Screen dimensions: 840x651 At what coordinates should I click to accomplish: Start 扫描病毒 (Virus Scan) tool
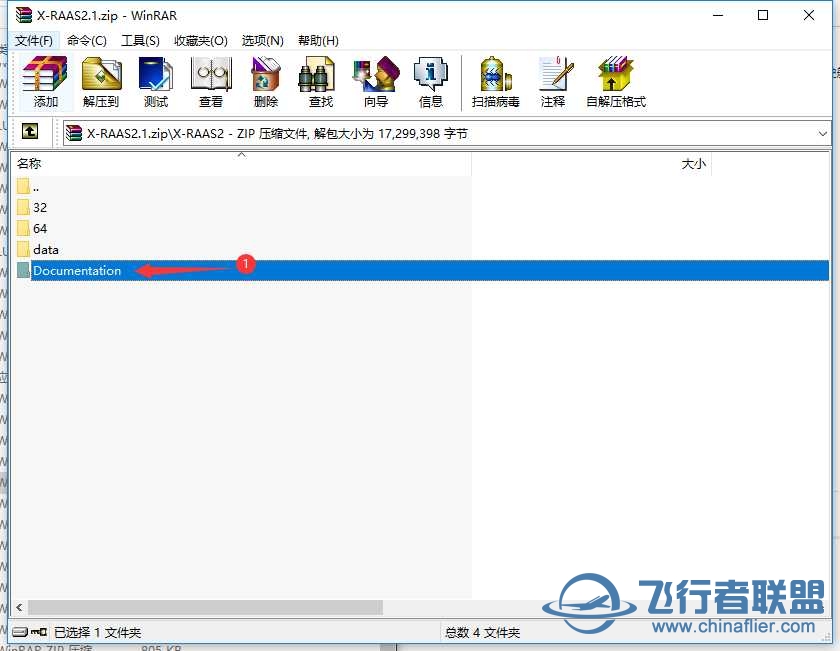(496, 81)
